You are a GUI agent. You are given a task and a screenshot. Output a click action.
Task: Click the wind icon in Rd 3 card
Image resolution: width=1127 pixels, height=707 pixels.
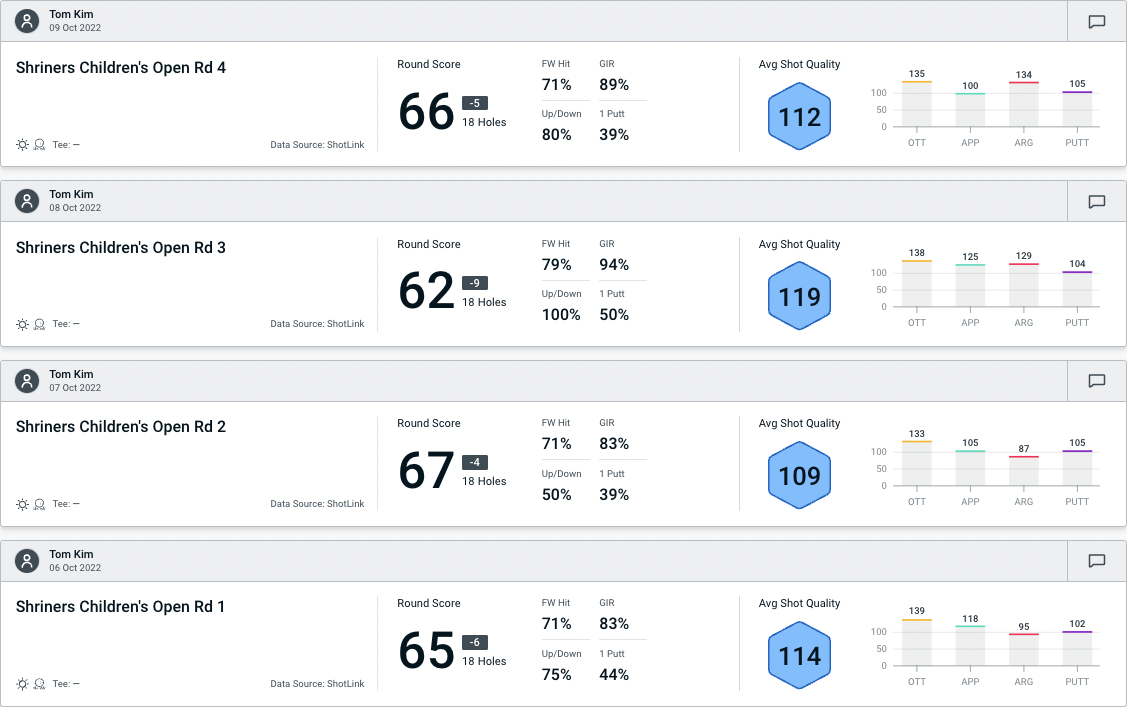(x=39, y=324)
